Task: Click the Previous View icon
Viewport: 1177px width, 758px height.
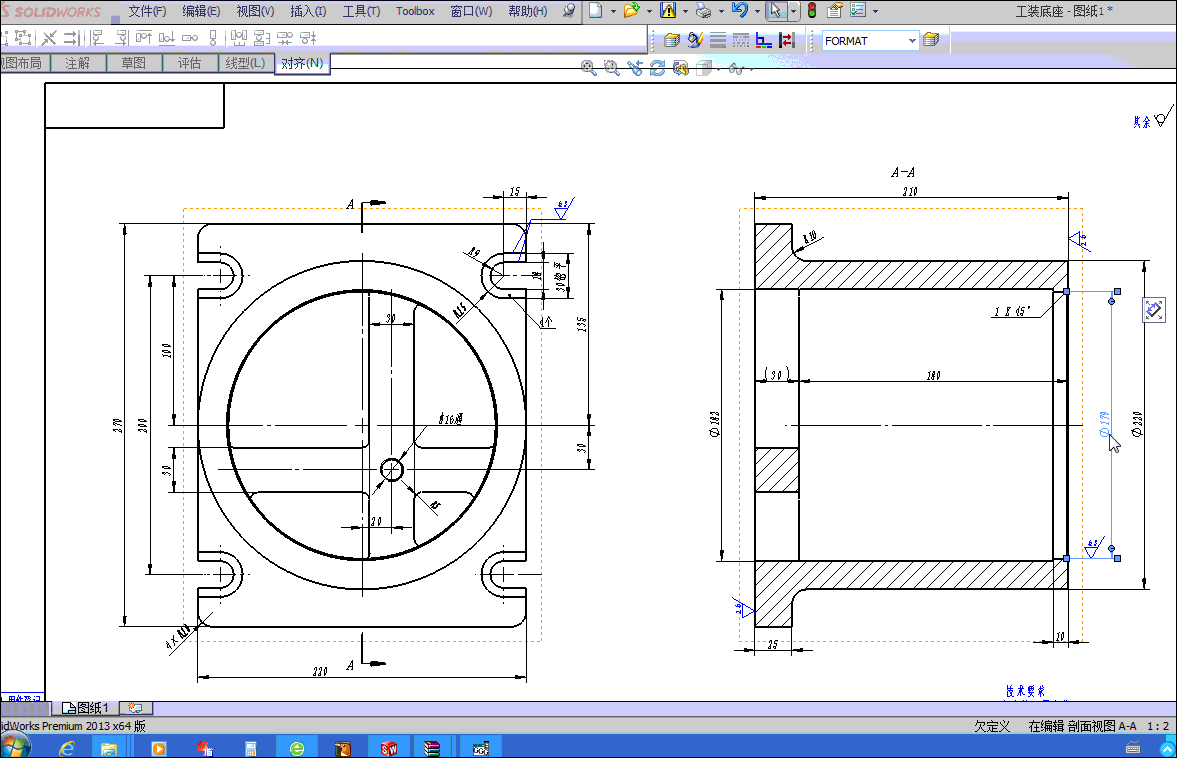Action: (x=635, y=68)
